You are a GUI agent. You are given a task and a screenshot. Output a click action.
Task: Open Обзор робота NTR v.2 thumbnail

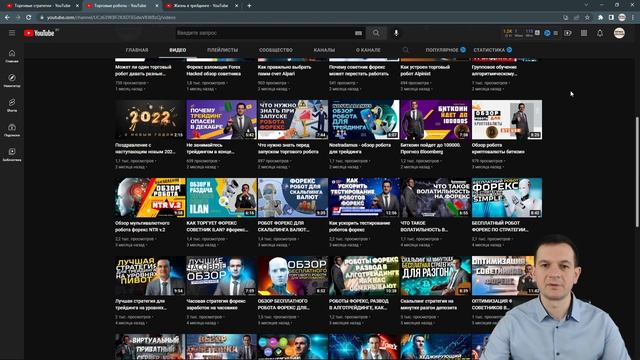point(150,198)
